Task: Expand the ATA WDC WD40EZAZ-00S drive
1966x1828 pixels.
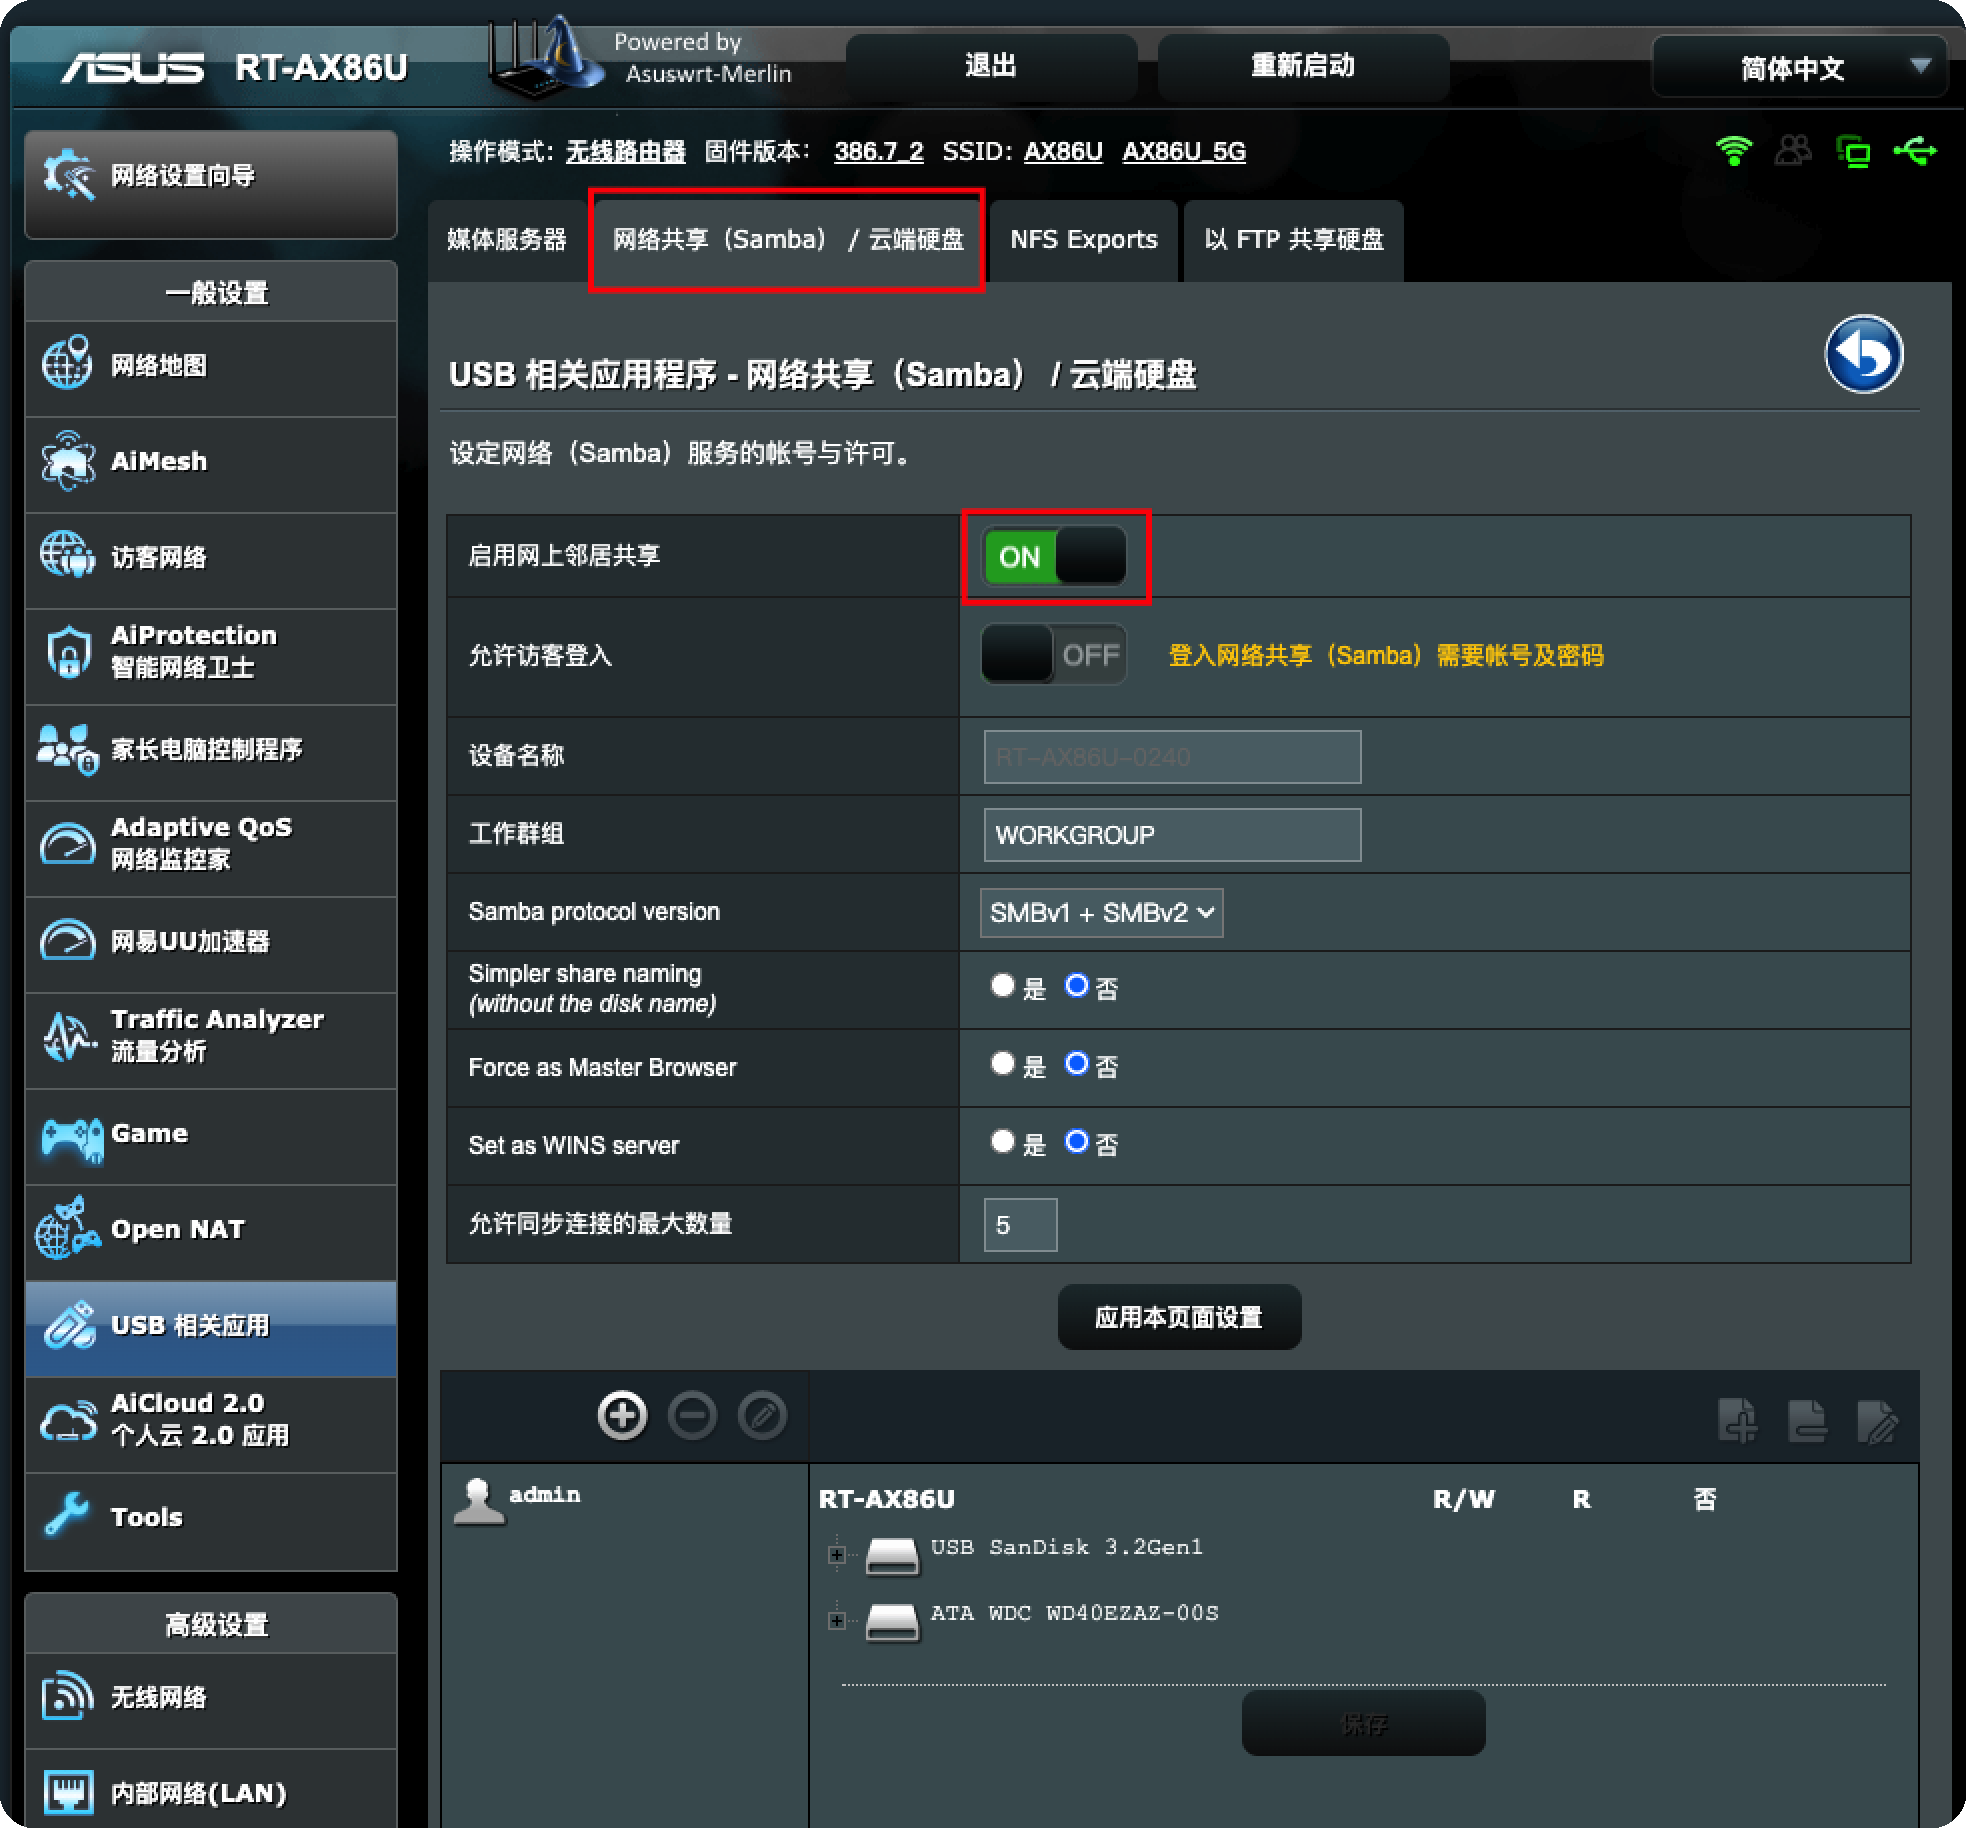Action: click(x=837, y=1621)
